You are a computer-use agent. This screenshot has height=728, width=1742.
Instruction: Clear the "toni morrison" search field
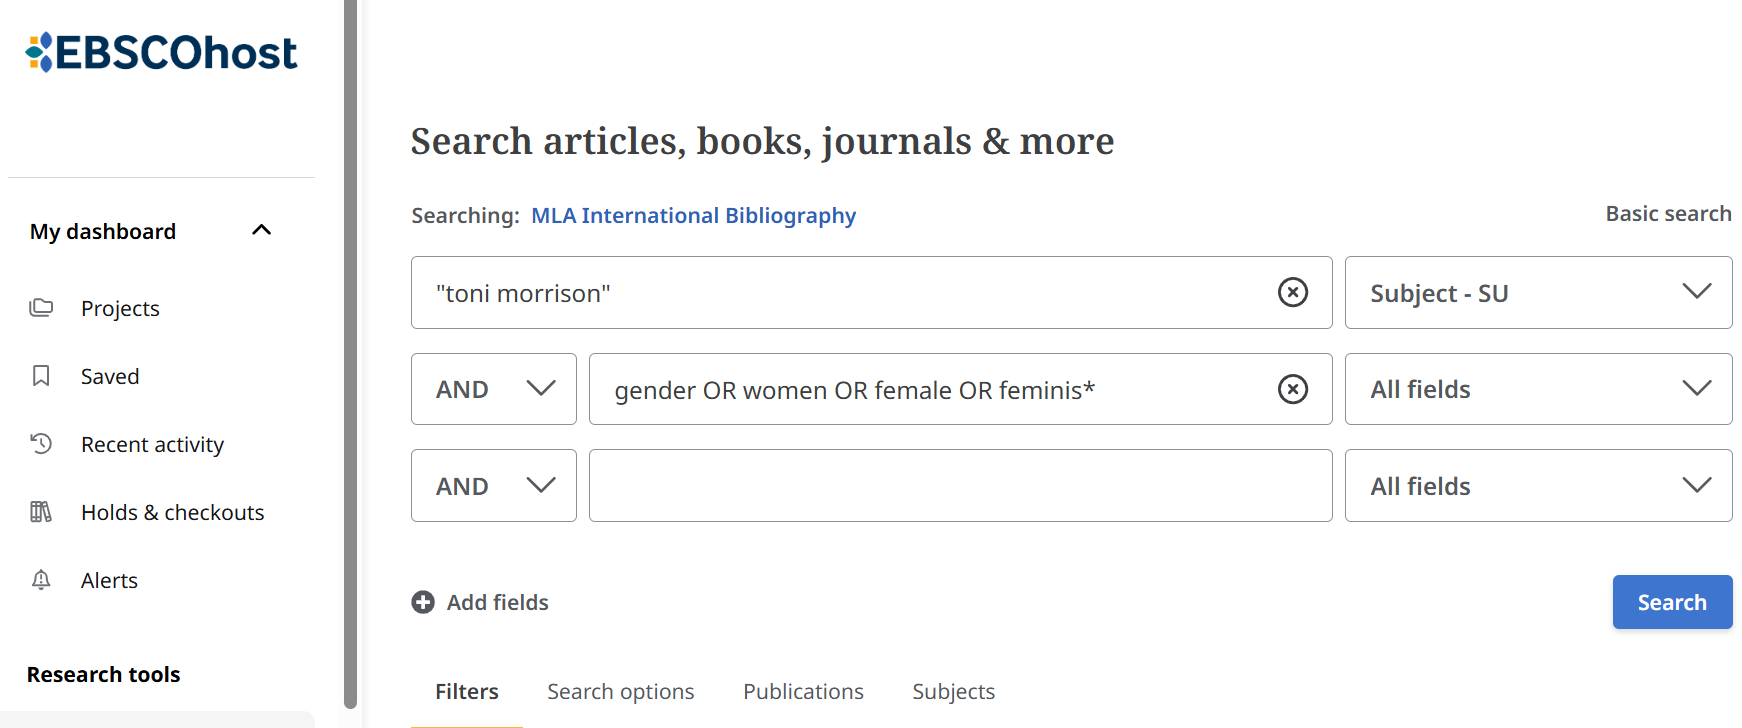coord(1293,292)
